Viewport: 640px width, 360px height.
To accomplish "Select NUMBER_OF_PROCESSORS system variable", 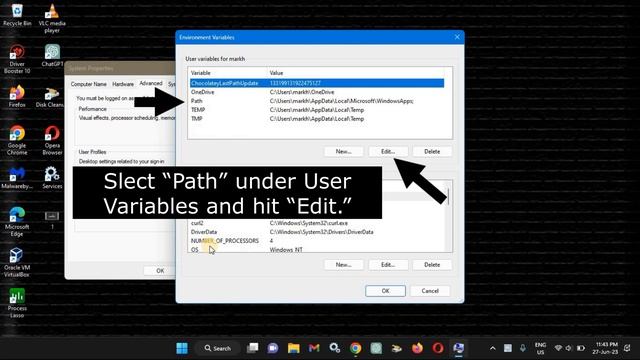I will [x=317, y=241].
